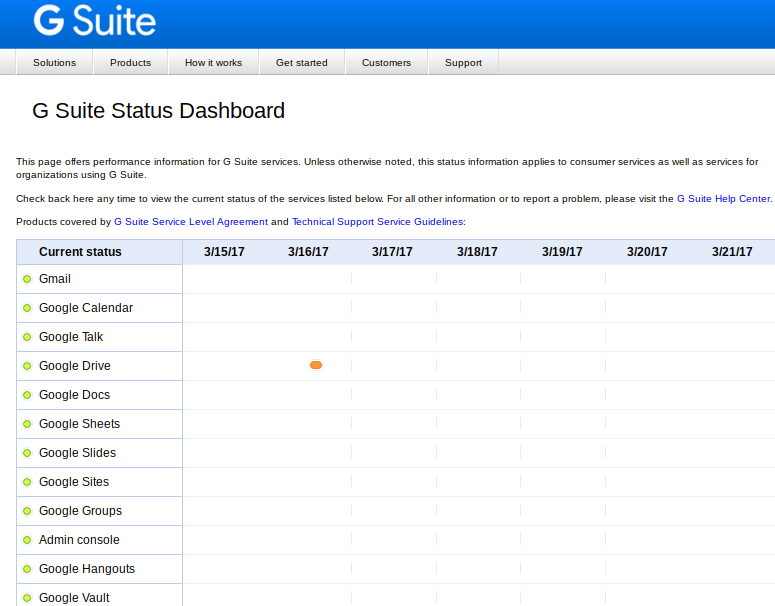Select the Get started navigation item
775x606 pixels.
click(x=301, y=63)
